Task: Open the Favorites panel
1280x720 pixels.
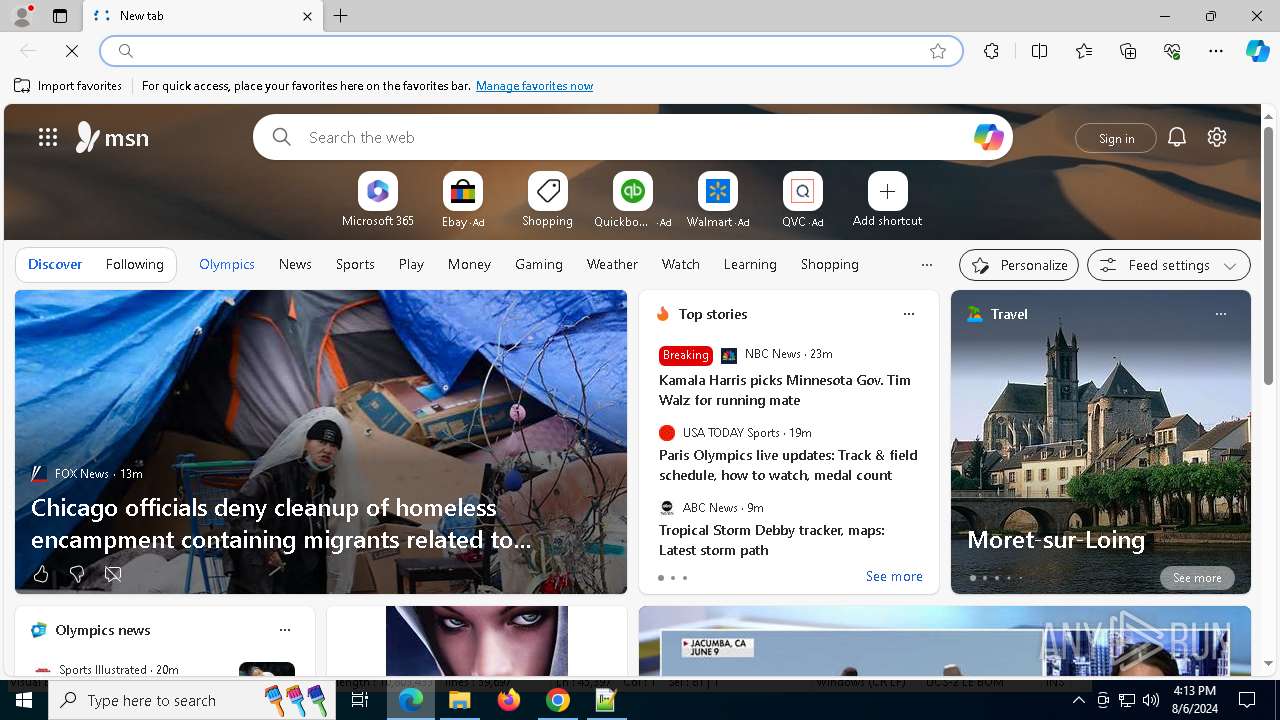Action: 1084,51
